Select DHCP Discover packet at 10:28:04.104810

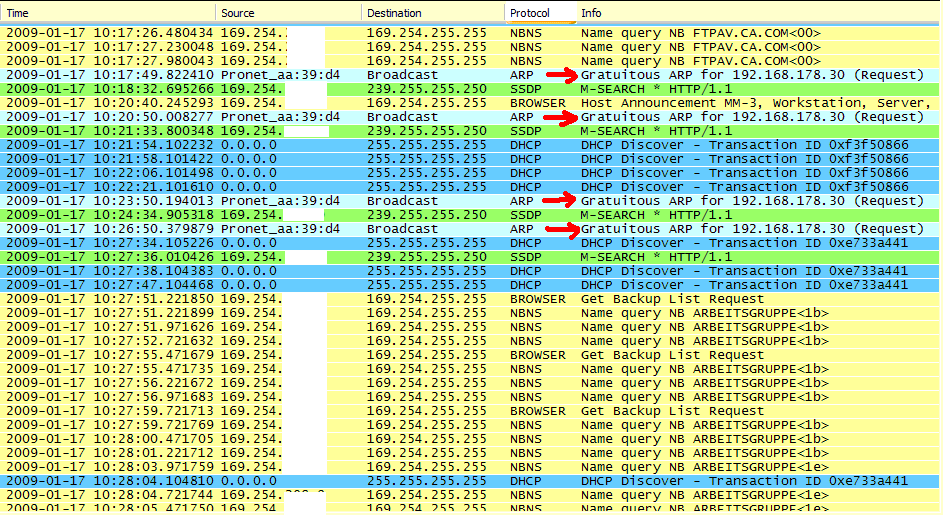click(x=470, y=481)
